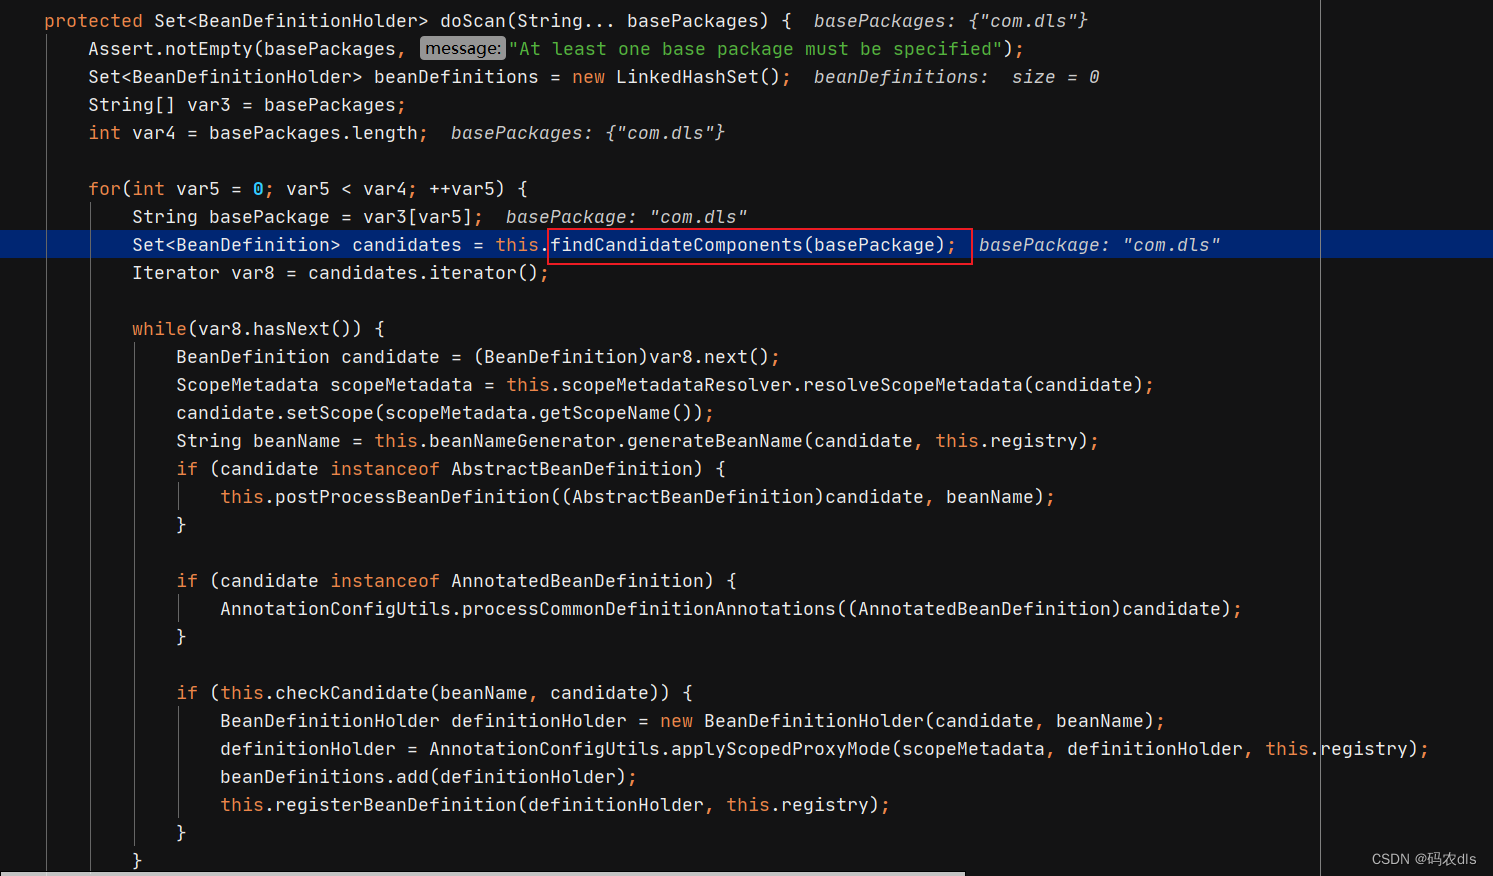The image size is (1493, 876).
Task: Click '(BeanDefinition)var8.next()' cast expression
Action: coord(621,357)
